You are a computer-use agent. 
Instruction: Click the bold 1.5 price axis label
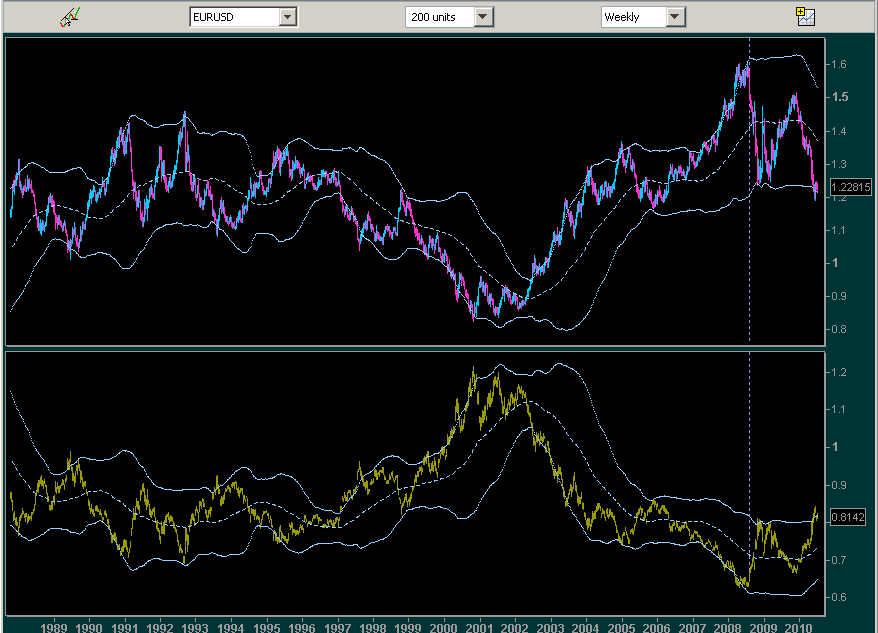(842, 97)
